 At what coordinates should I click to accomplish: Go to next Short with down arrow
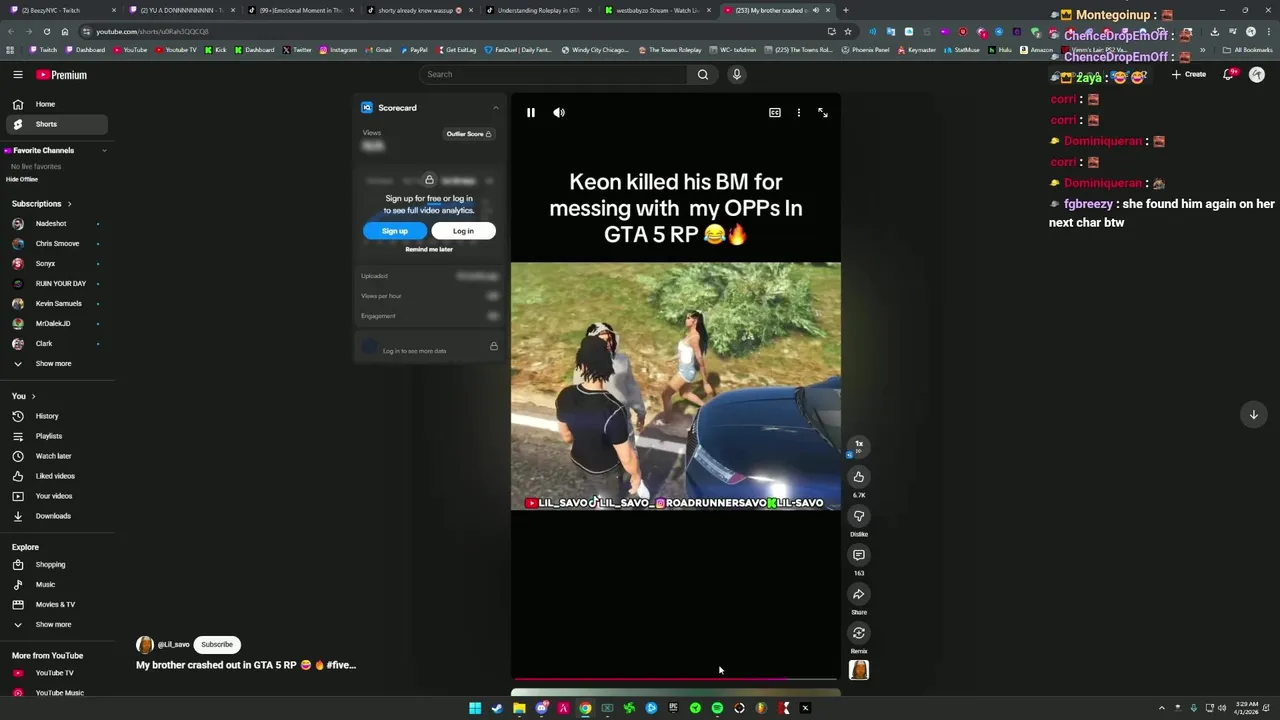(1253, 414)
